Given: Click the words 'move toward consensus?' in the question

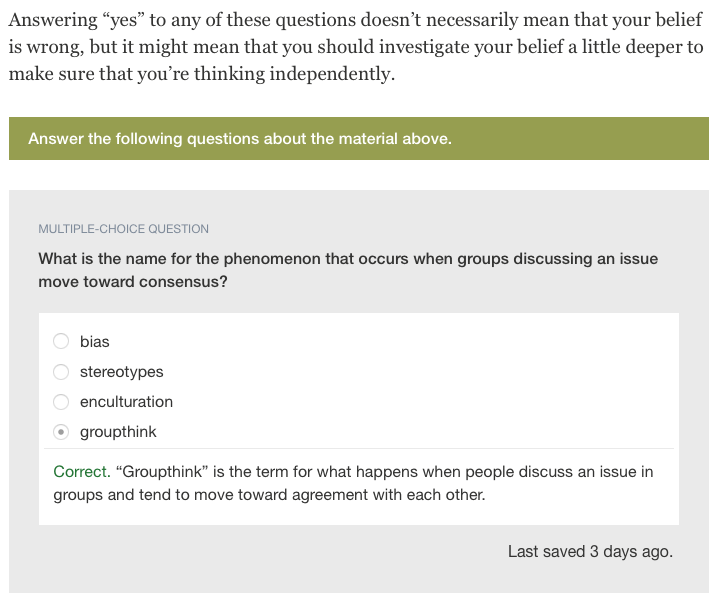Looking at the screenshot, I should [133, 282].
